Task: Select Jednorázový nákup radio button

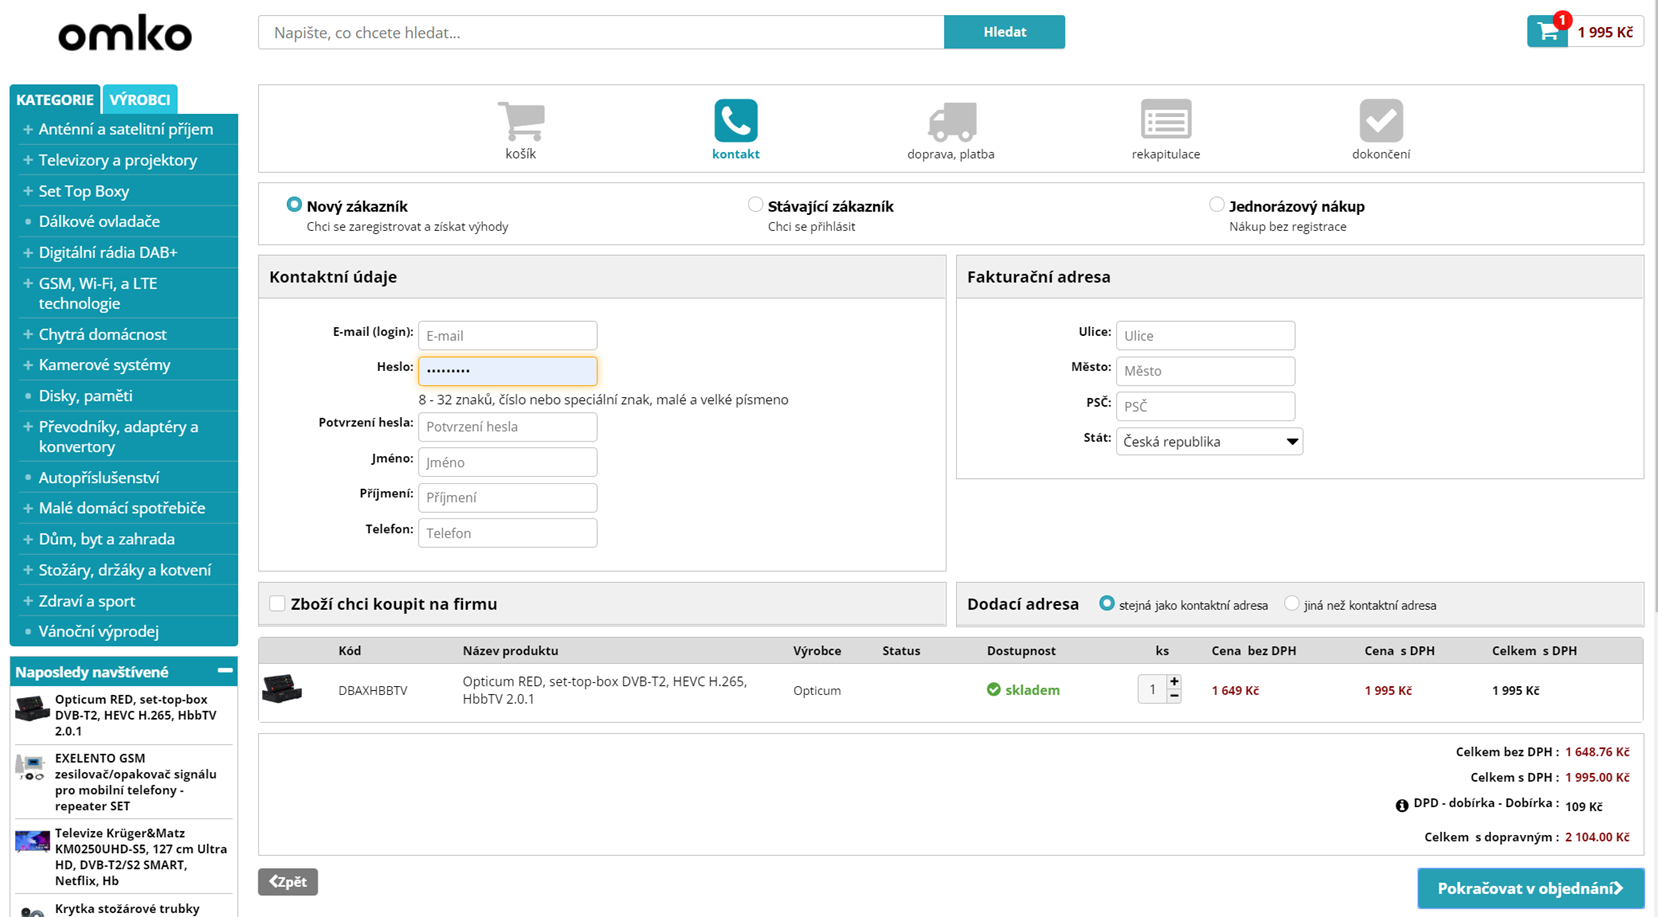Action: point(1216,204)
